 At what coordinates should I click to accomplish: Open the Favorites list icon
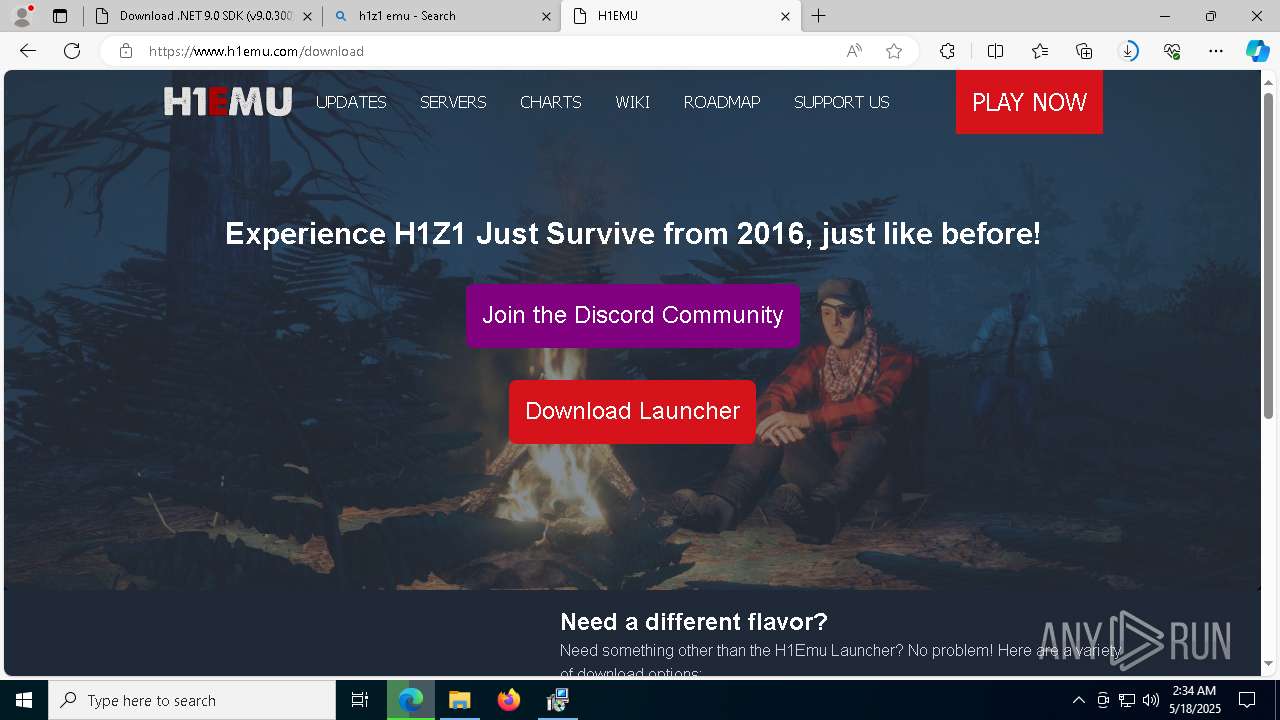[1040, 51]
